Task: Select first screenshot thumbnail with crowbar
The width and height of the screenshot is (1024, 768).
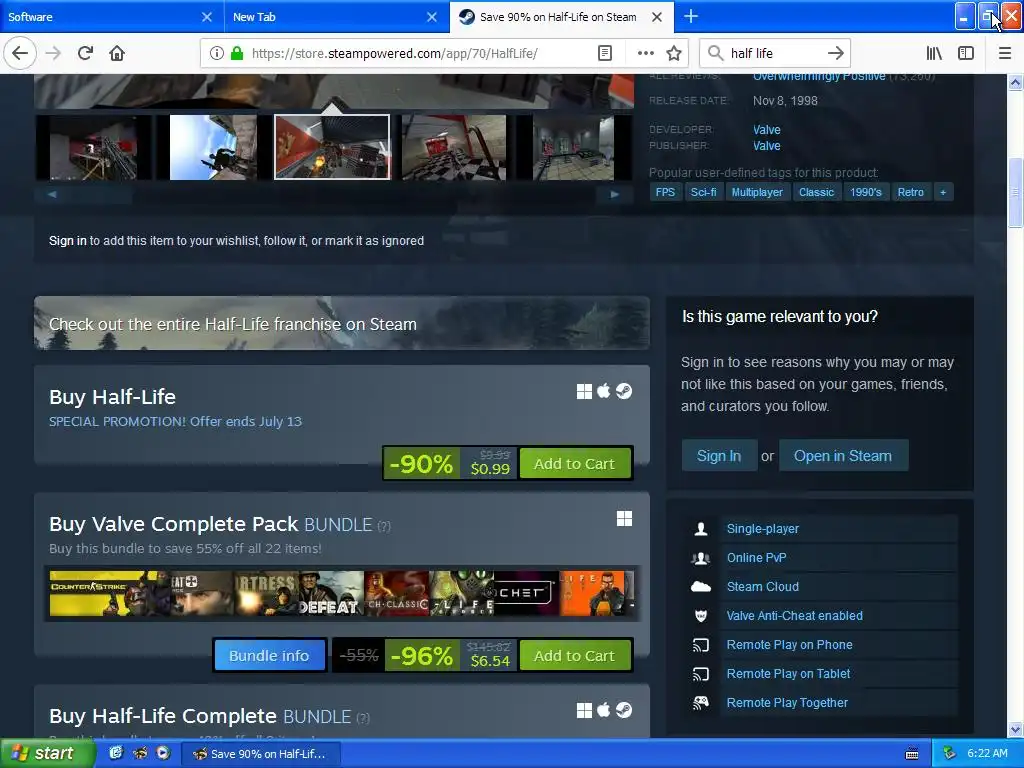Action: pyautogui.click(x=93, y=147)
